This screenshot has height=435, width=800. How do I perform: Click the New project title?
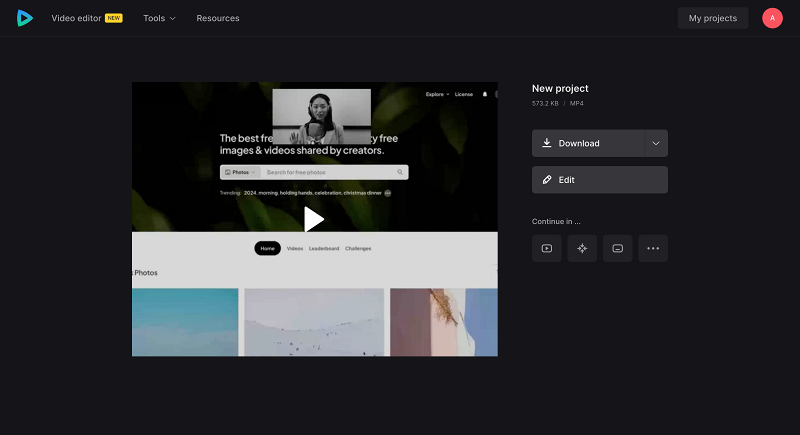560,88
